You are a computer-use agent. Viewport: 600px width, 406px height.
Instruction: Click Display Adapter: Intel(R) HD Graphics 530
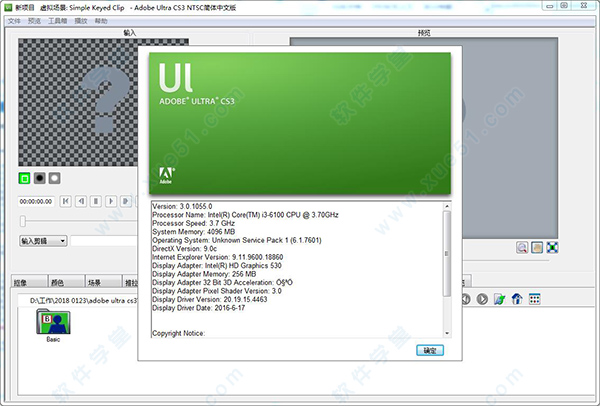[217, 266]
